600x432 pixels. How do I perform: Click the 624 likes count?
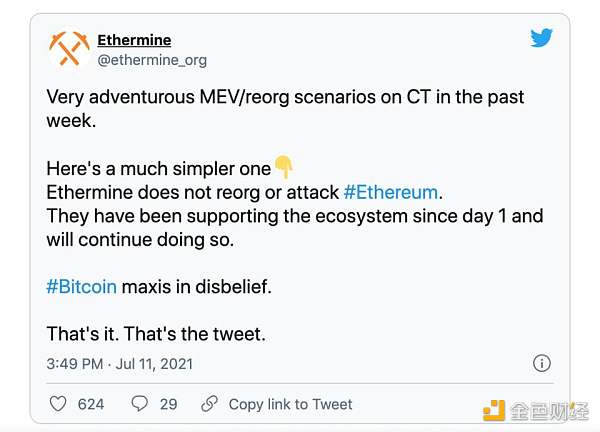tap(91, 404)
